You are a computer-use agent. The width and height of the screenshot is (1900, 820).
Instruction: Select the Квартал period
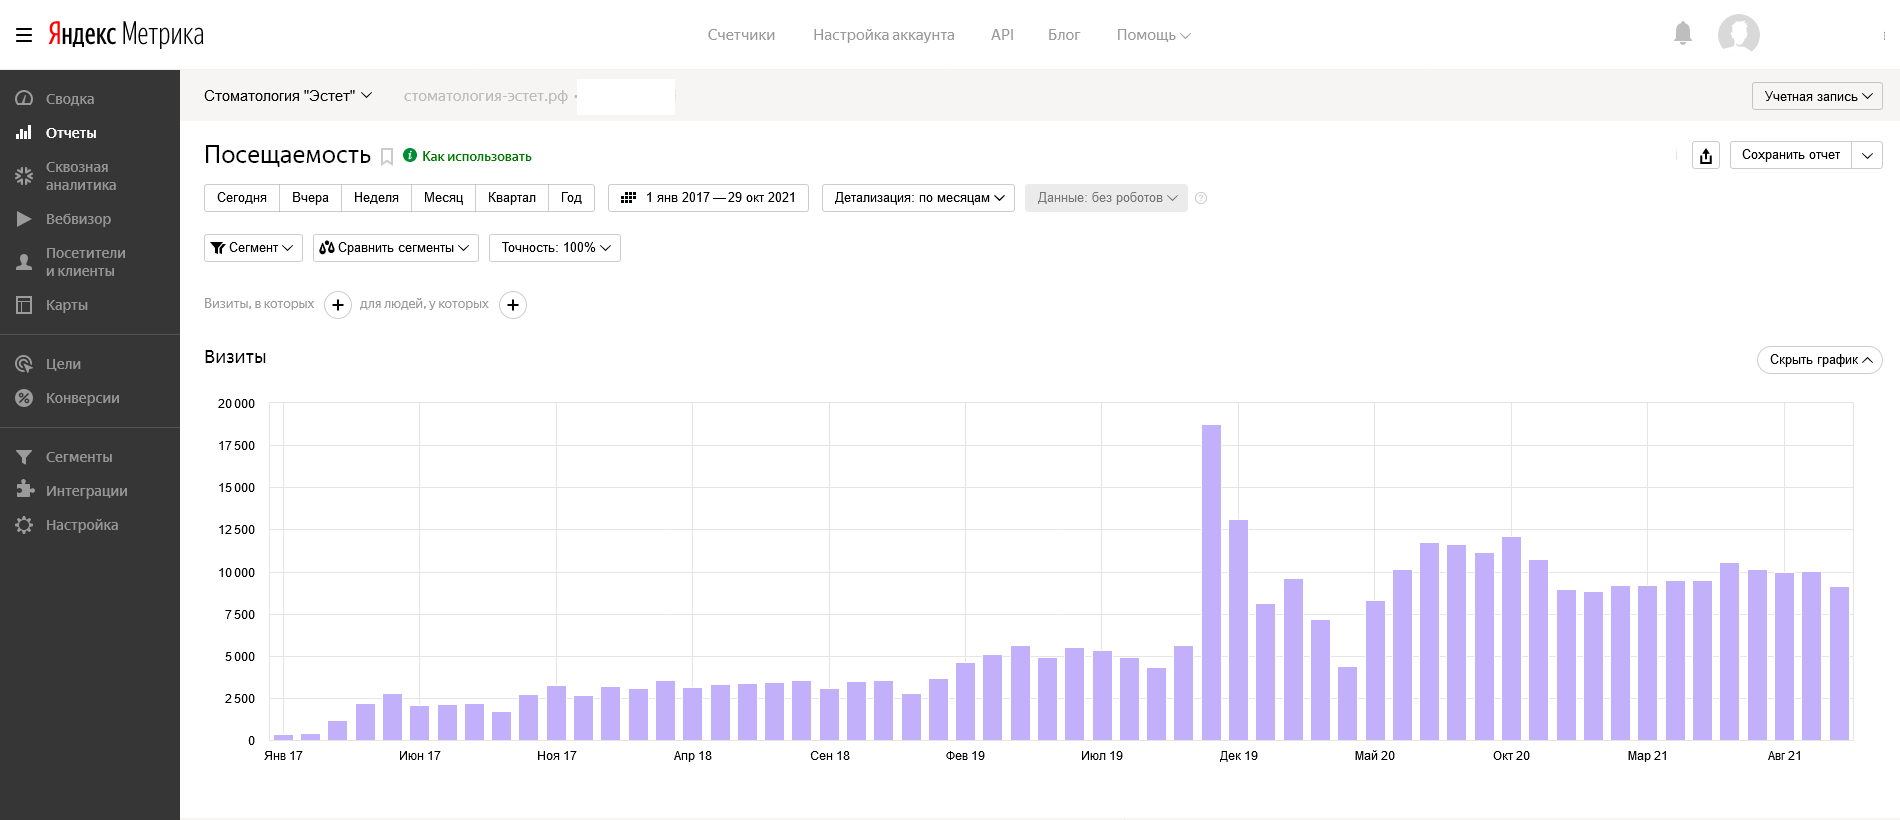click(512, 198)
